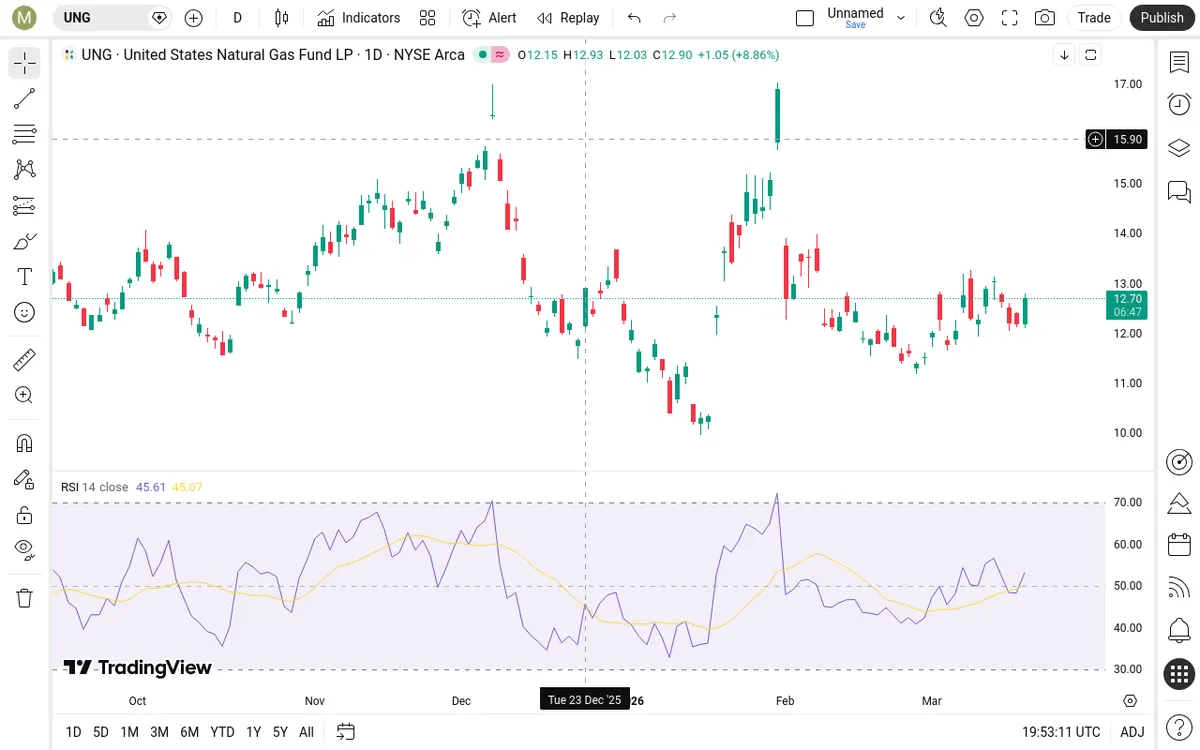Open the go to date picker

coord(346,732)
